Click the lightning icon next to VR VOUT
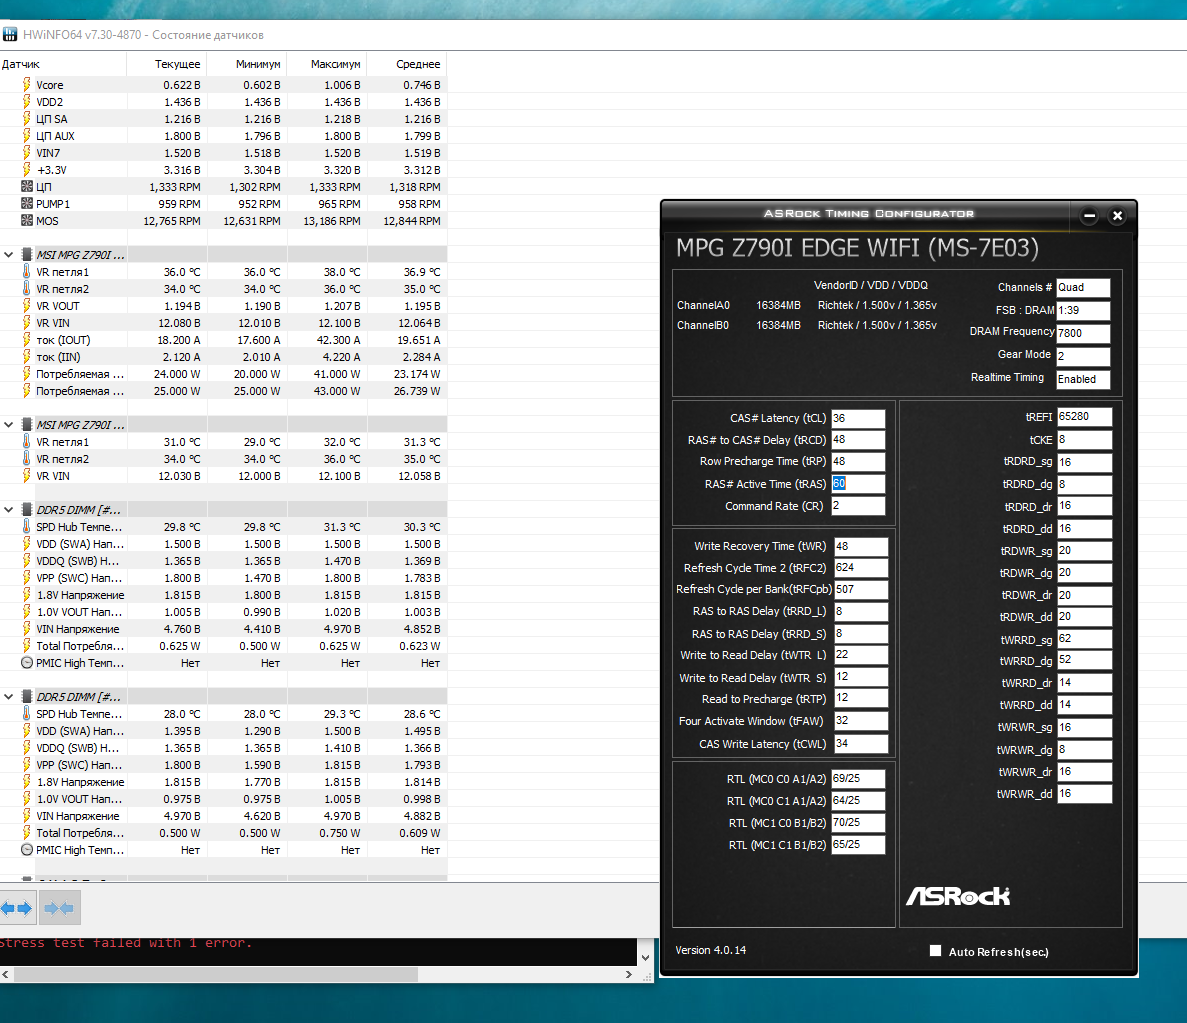Viewport: 1187px width, 1023px height. tap(26, 306)
